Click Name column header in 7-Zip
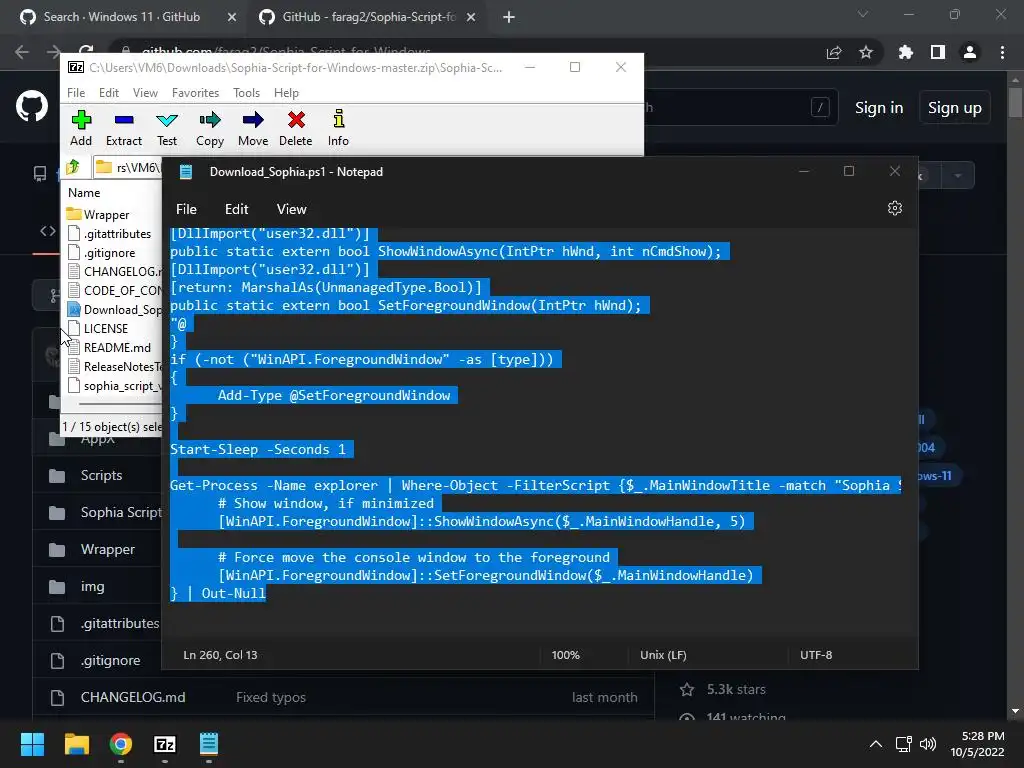Screen dimensions: 1024x768 tap(84, 193)
